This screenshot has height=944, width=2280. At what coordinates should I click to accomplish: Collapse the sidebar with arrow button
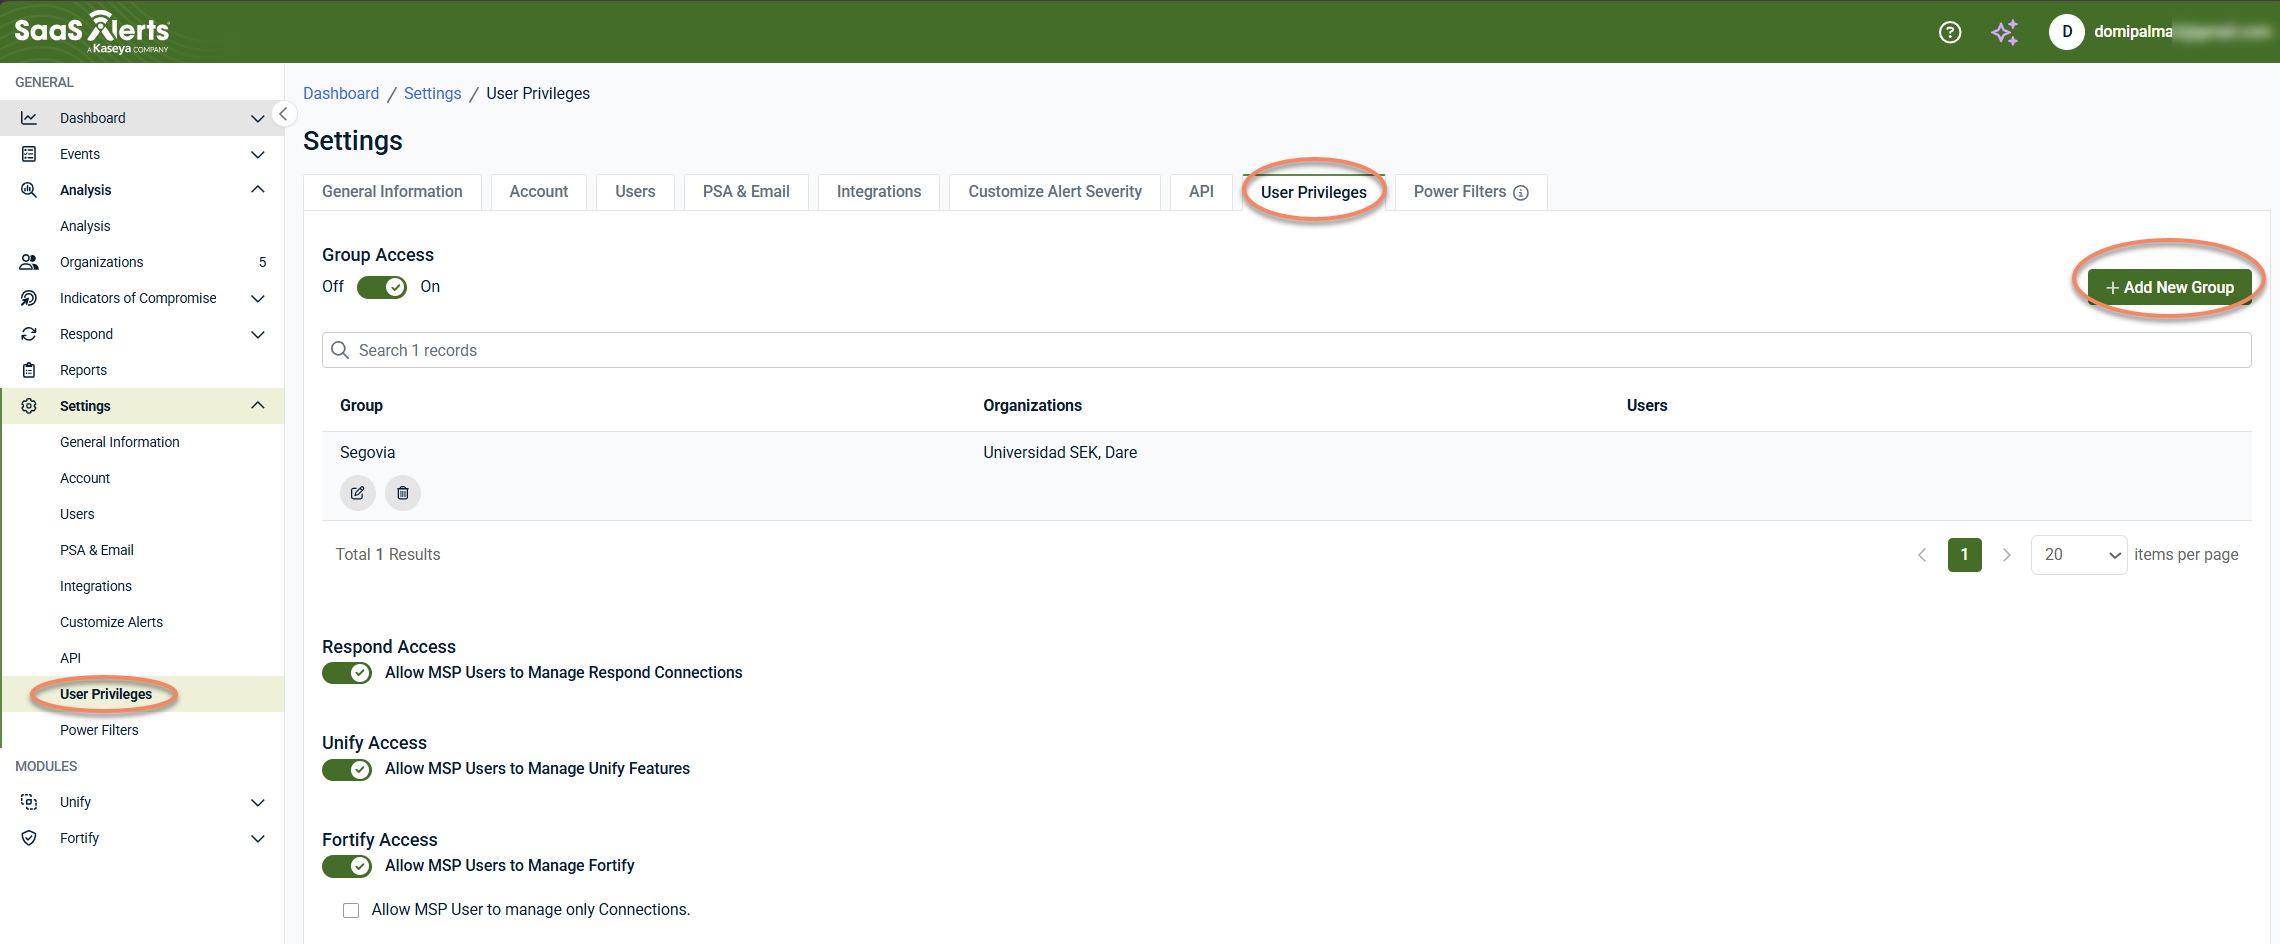coord(283,114)
